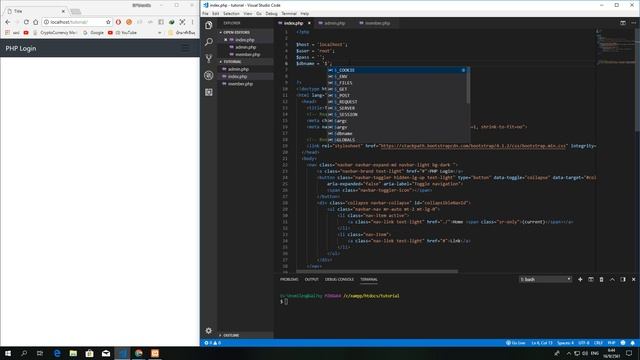Viewport: 640px width, 360px height.
Task: Expand the Chrome bookmarks overflow chevron
Action: tap(160, 33)
